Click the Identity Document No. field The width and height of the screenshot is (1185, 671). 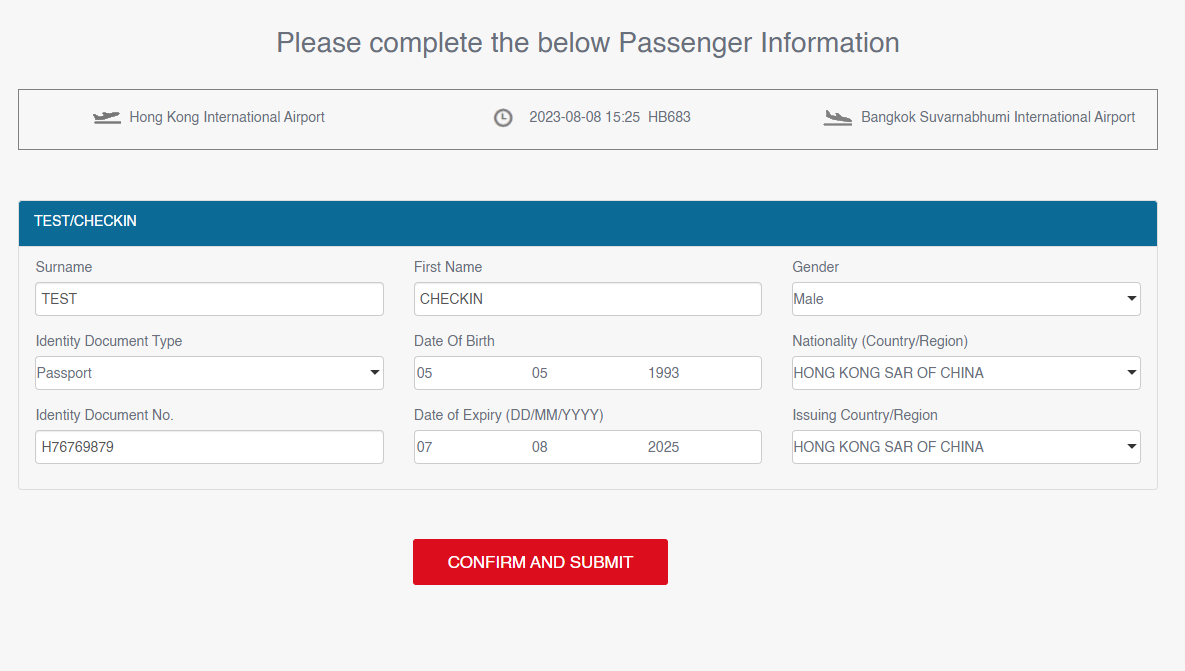coord(209,447)
